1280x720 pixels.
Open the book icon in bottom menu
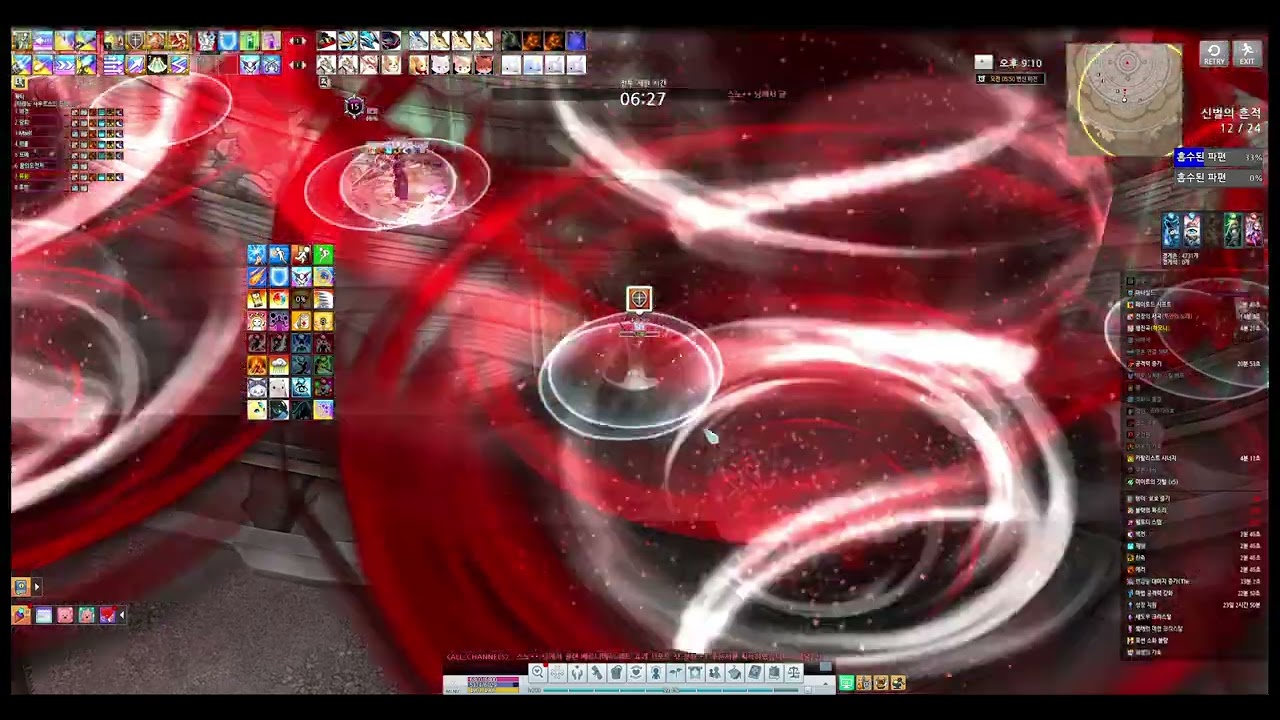click(755, 673)
